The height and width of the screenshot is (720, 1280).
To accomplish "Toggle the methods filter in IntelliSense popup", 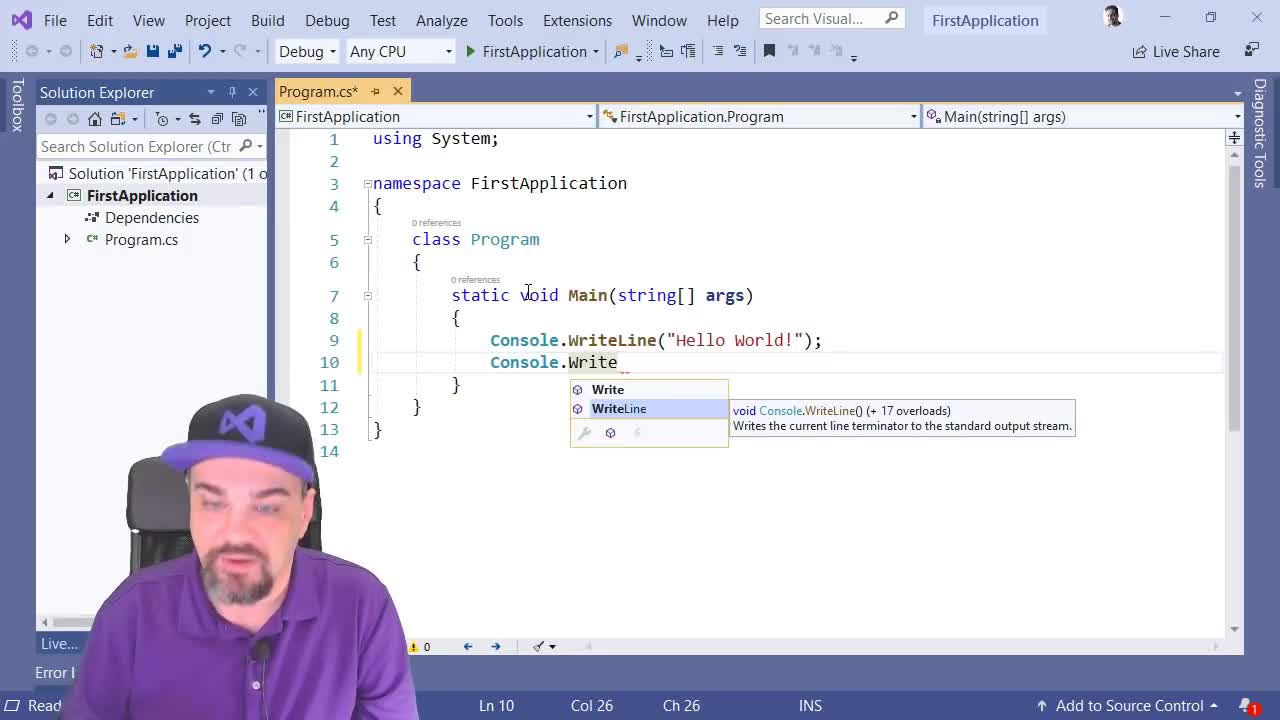I will tap(610, 433).
